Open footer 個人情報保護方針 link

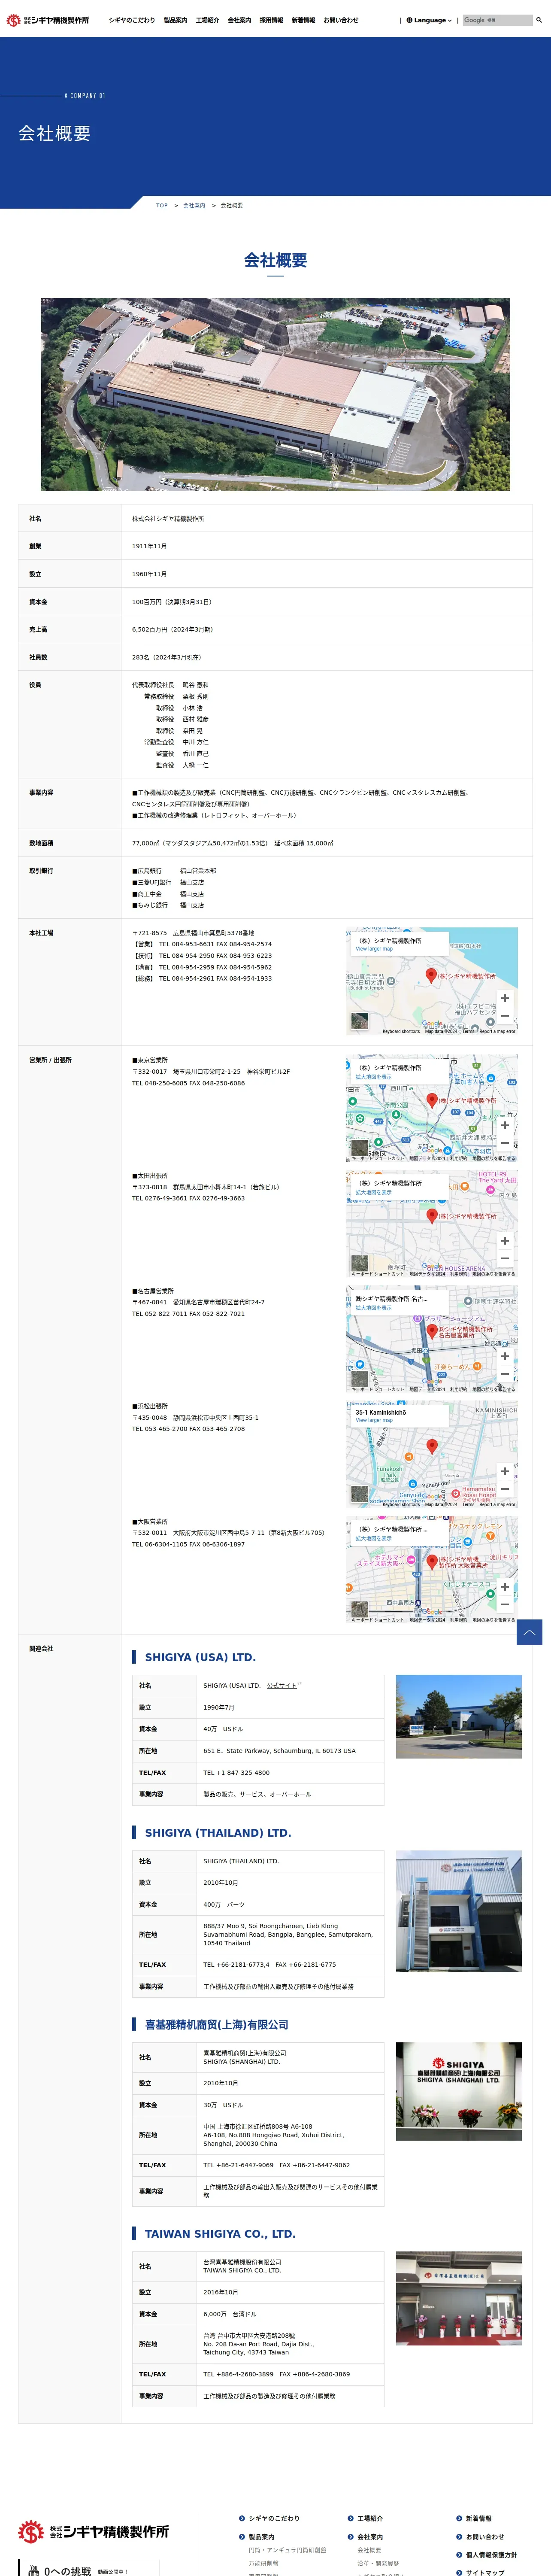pyautogui.click(x=491, y=2555)
